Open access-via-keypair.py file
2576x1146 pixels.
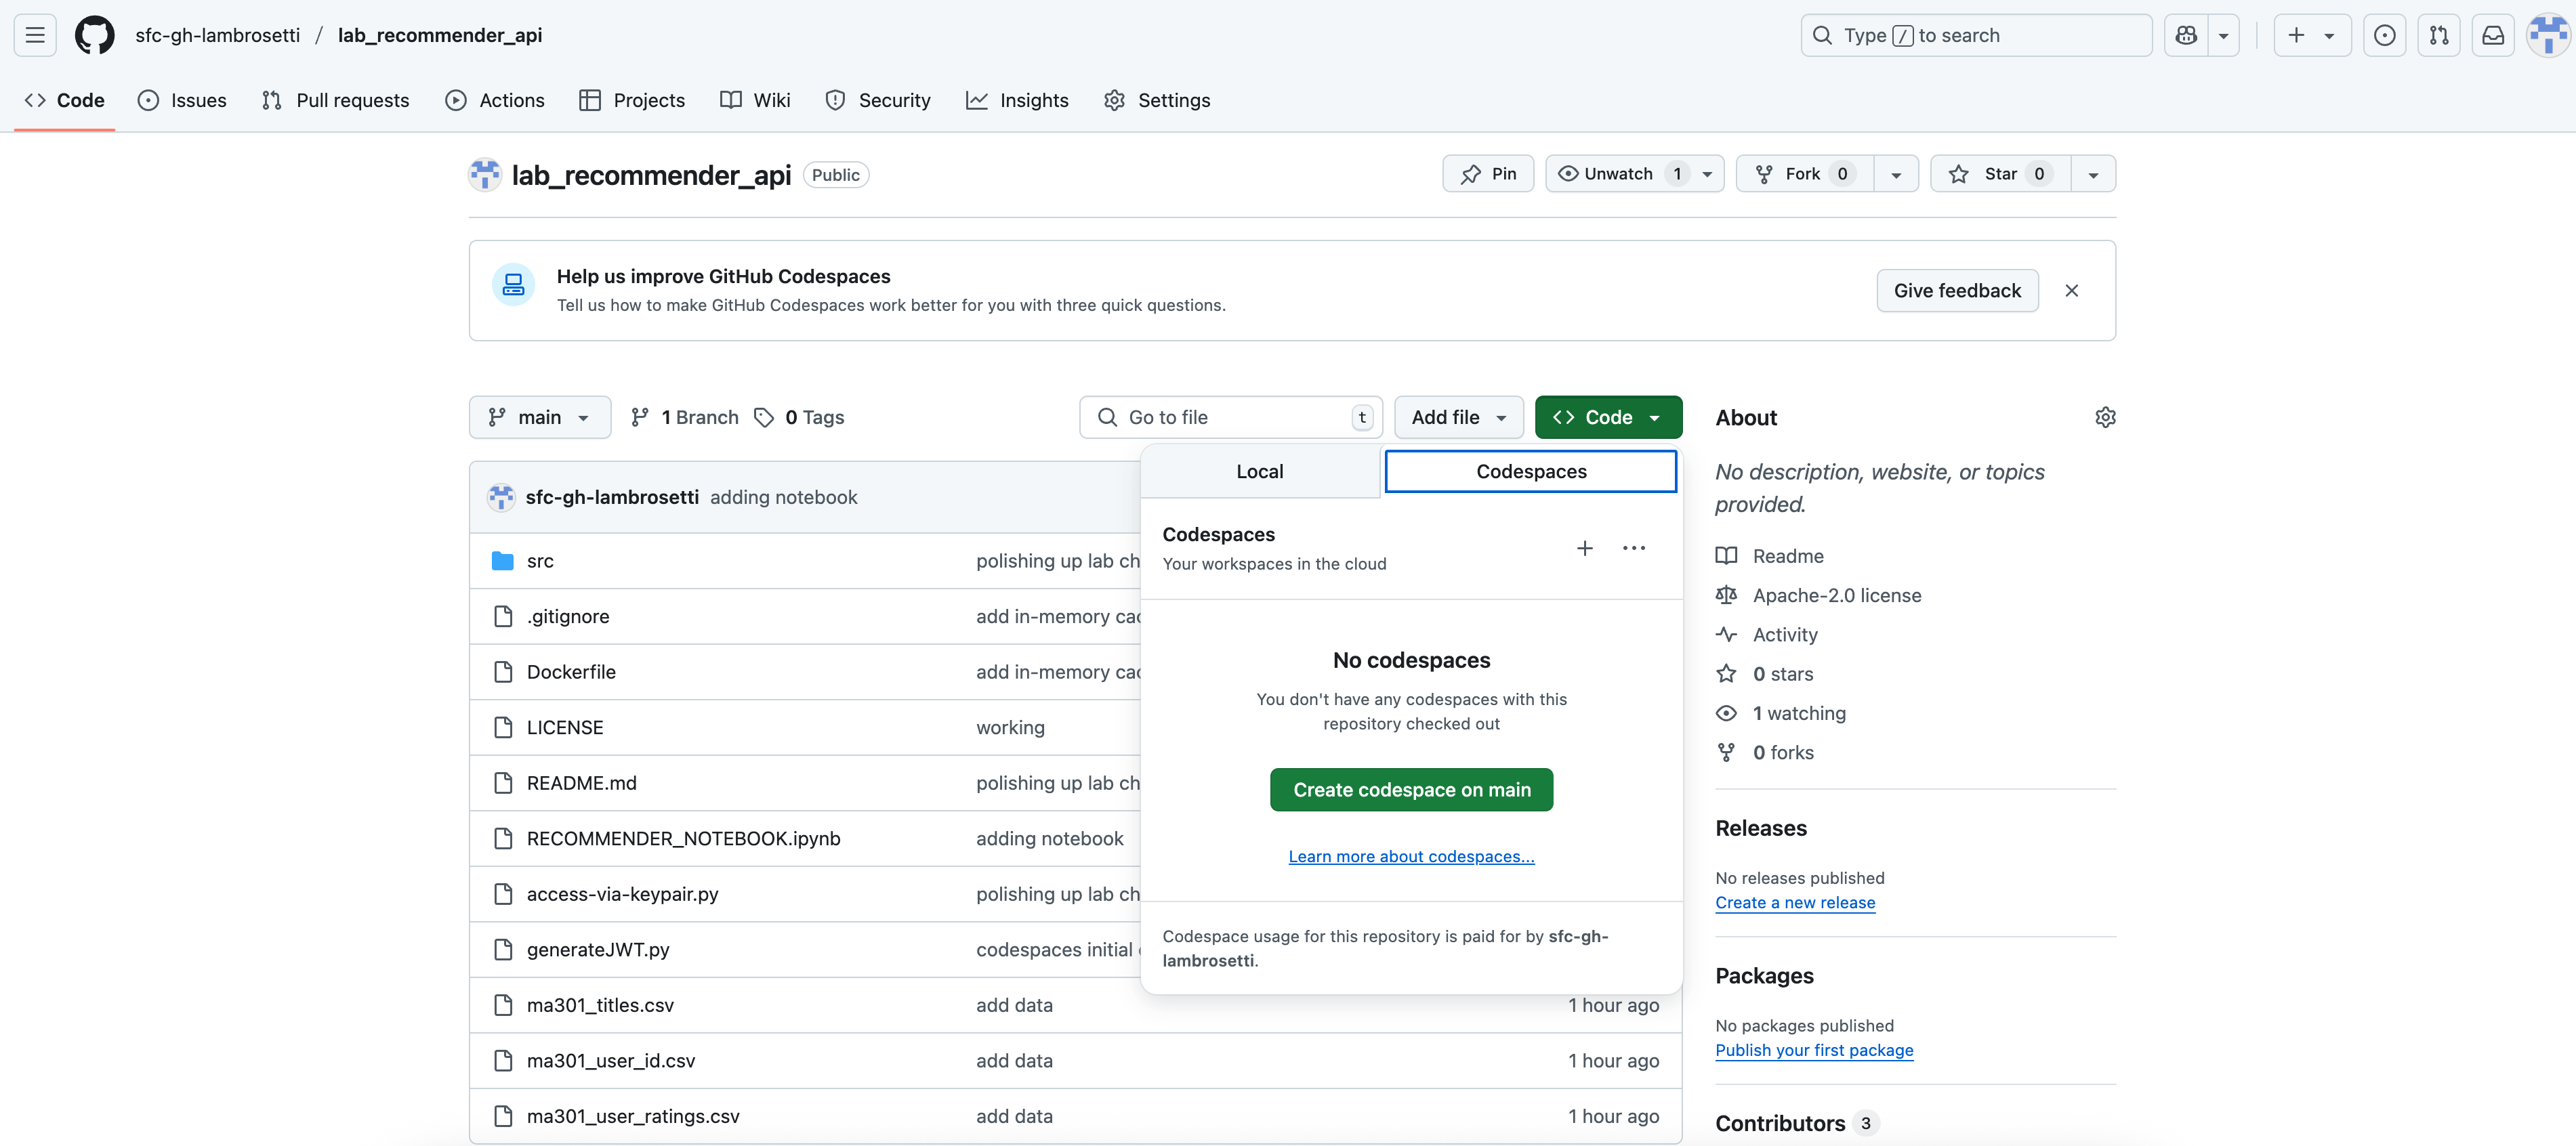coord(622,894)
